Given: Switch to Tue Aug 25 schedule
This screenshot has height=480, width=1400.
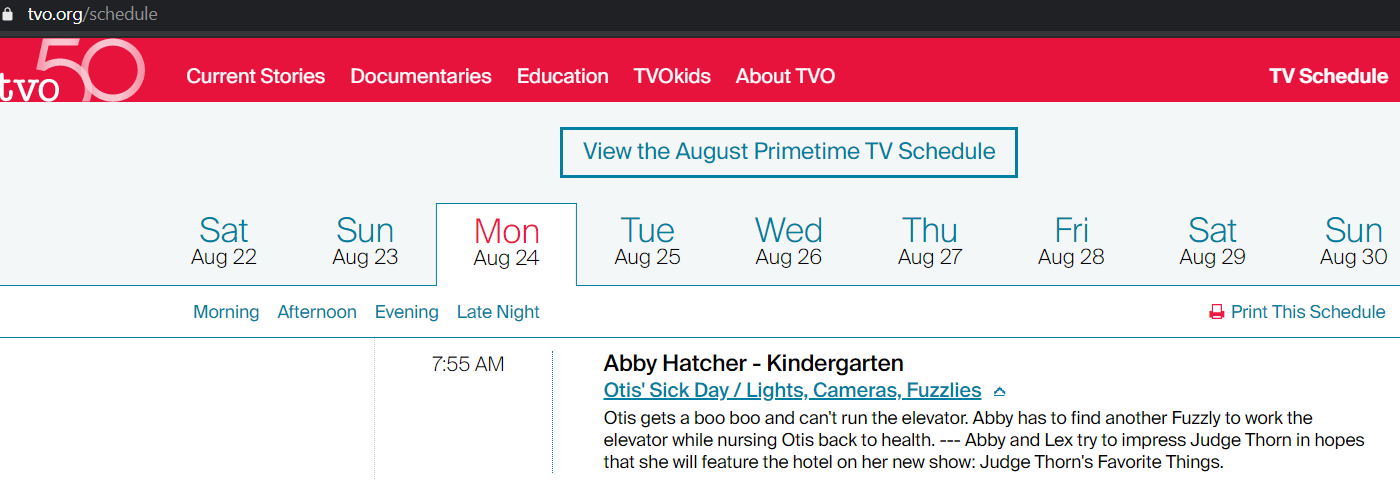Looking at the screenshot, I should [x=647, y=242].
